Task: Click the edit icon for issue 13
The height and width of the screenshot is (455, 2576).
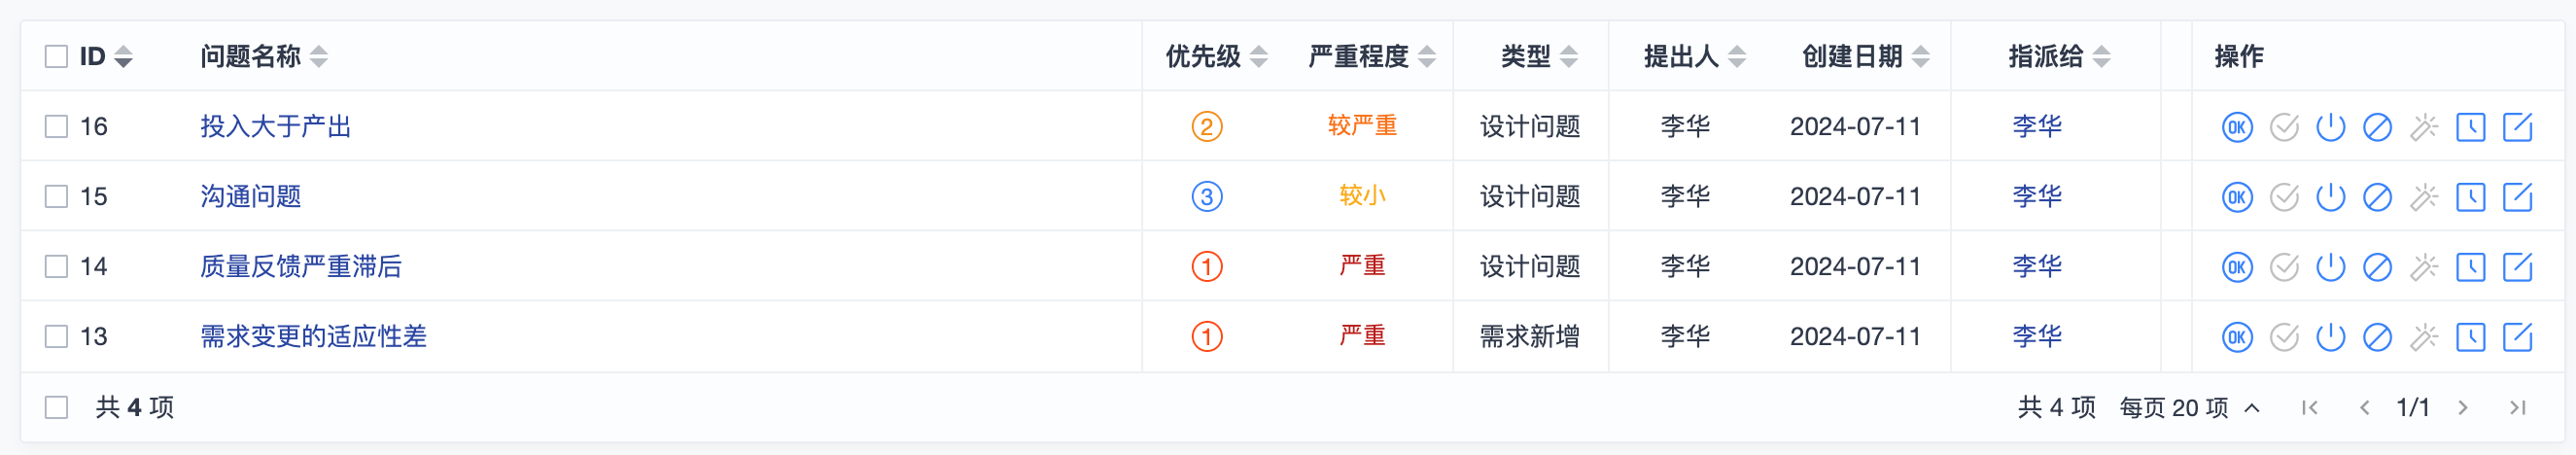Action: point(2517,337)
